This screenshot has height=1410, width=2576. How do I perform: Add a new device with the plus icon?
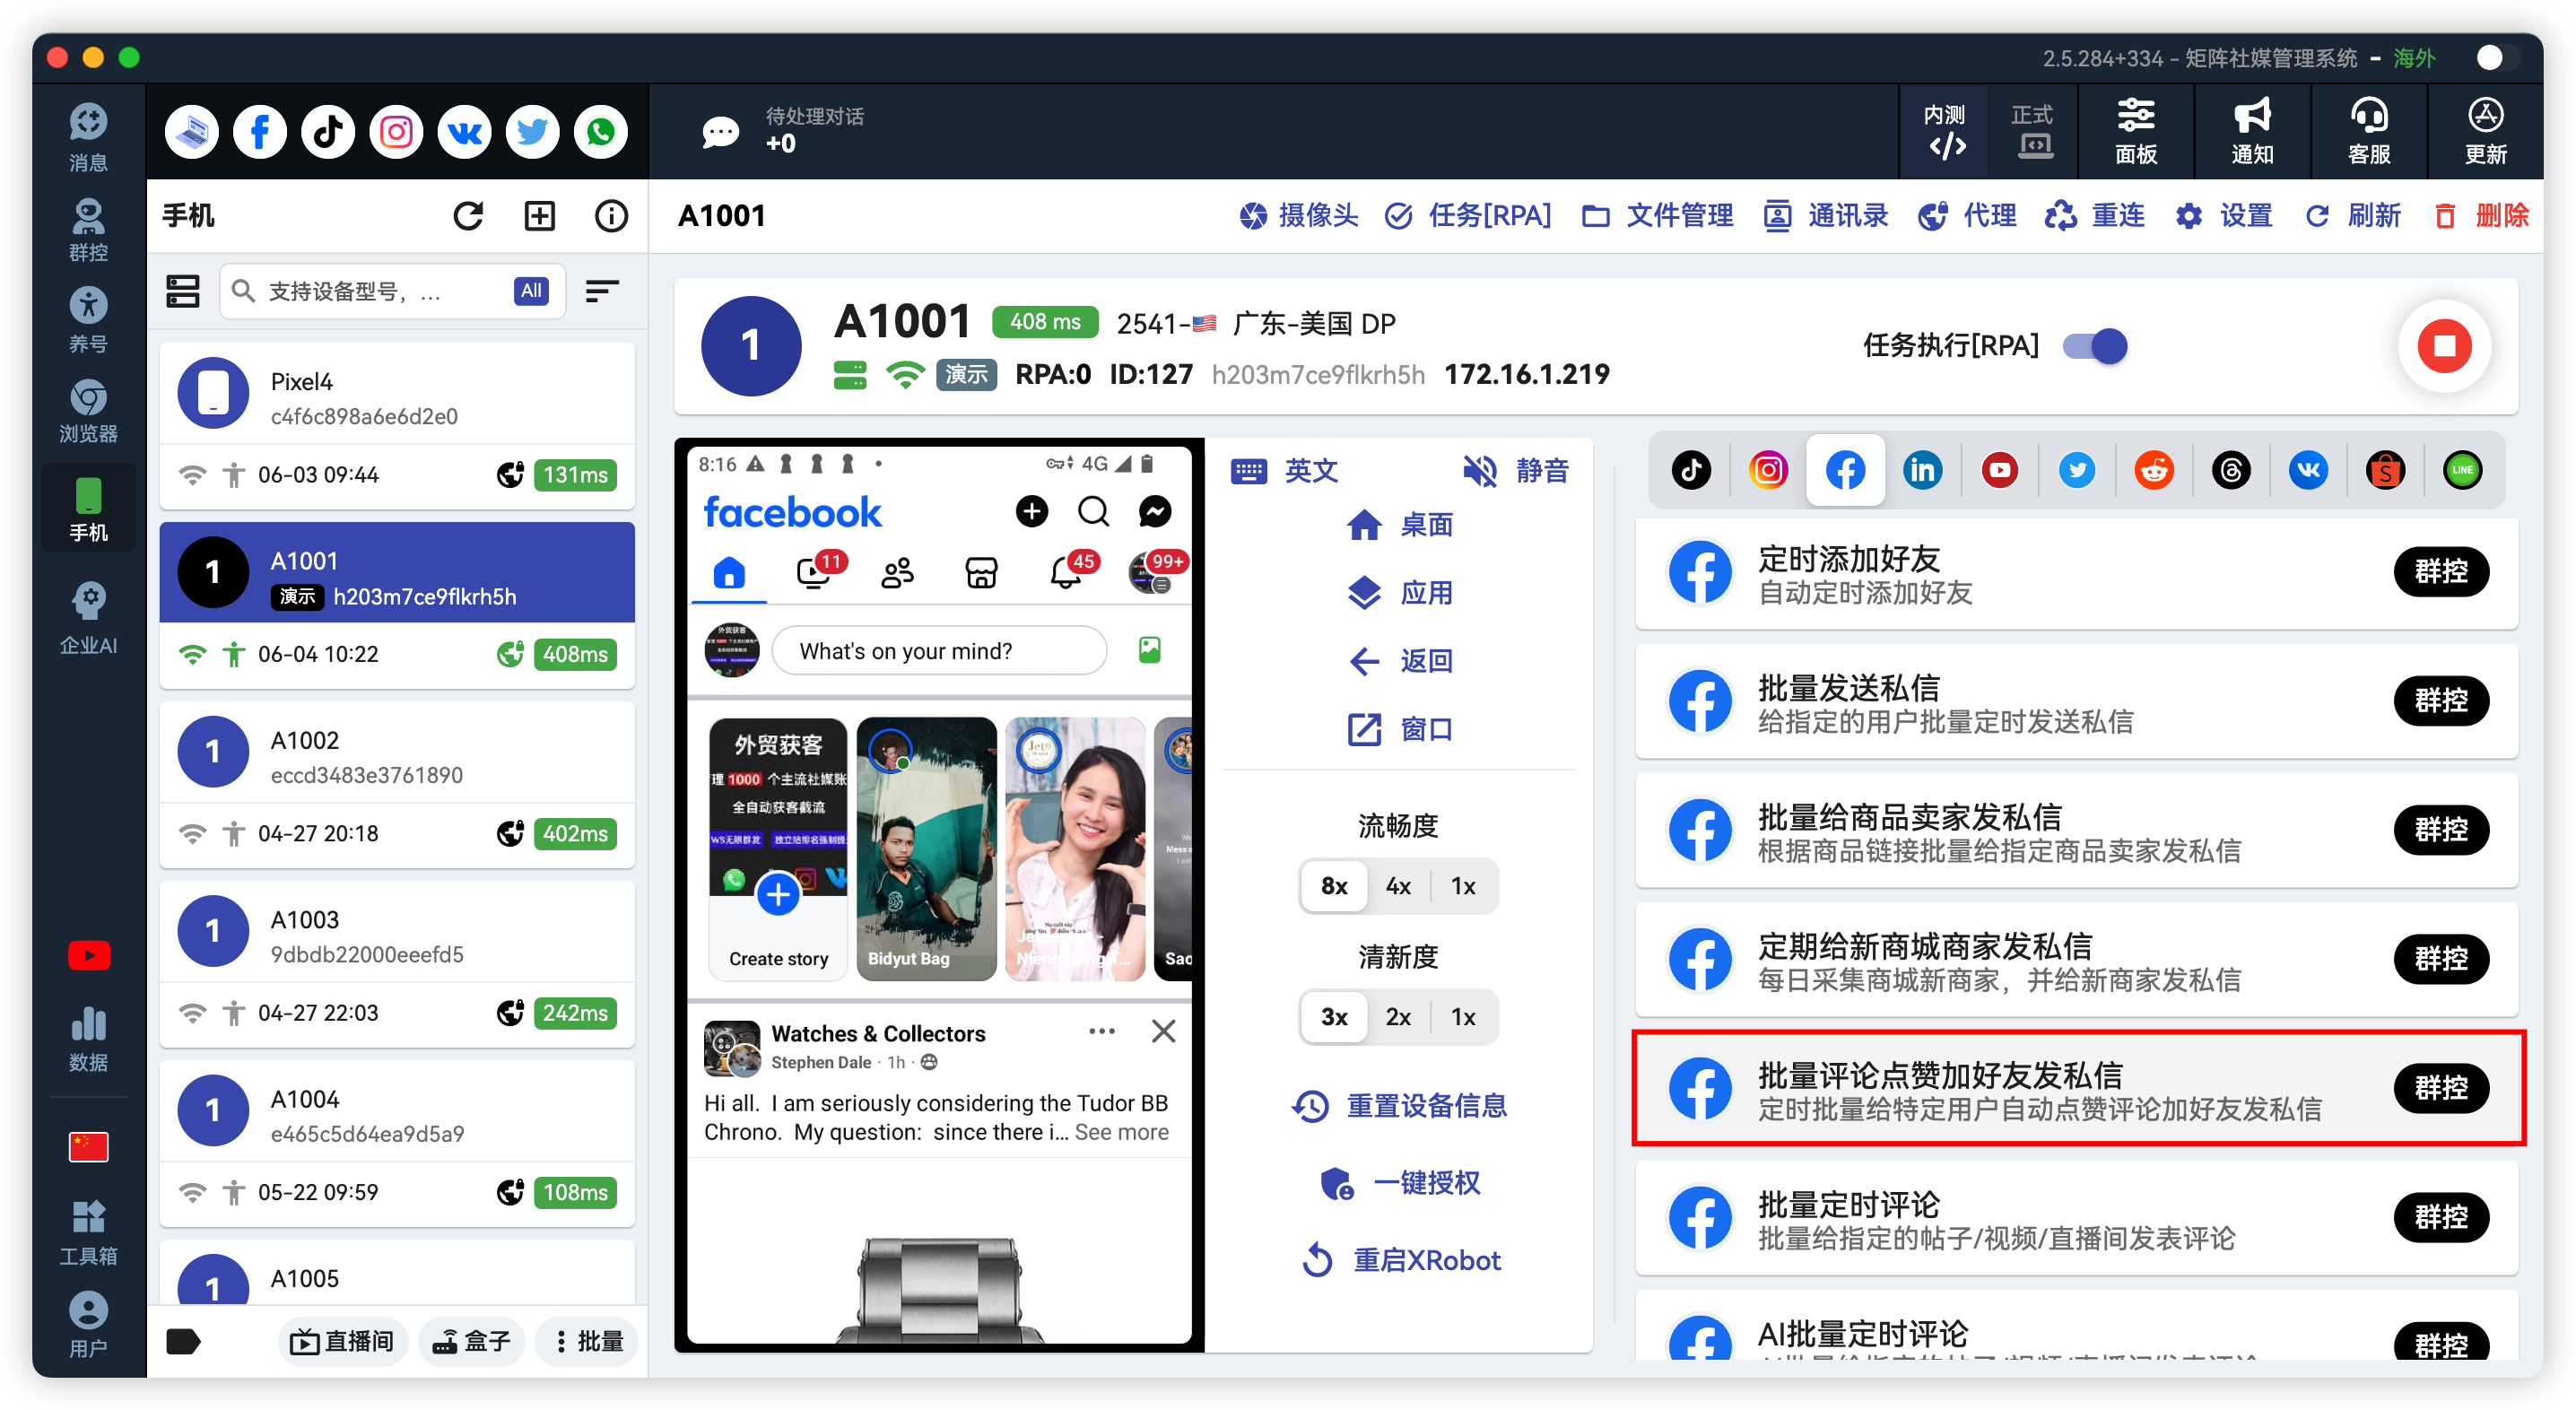pyautogui.click(x=539, y=216)
